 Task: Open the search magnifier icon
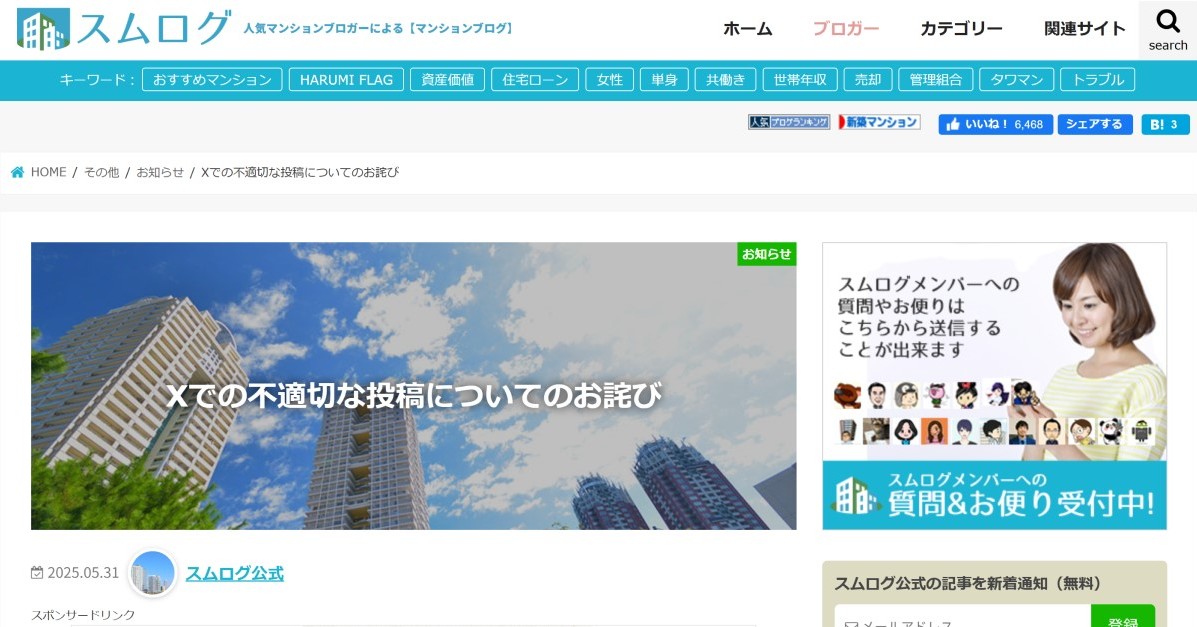pyautogui.click(x=1167, y=21)
